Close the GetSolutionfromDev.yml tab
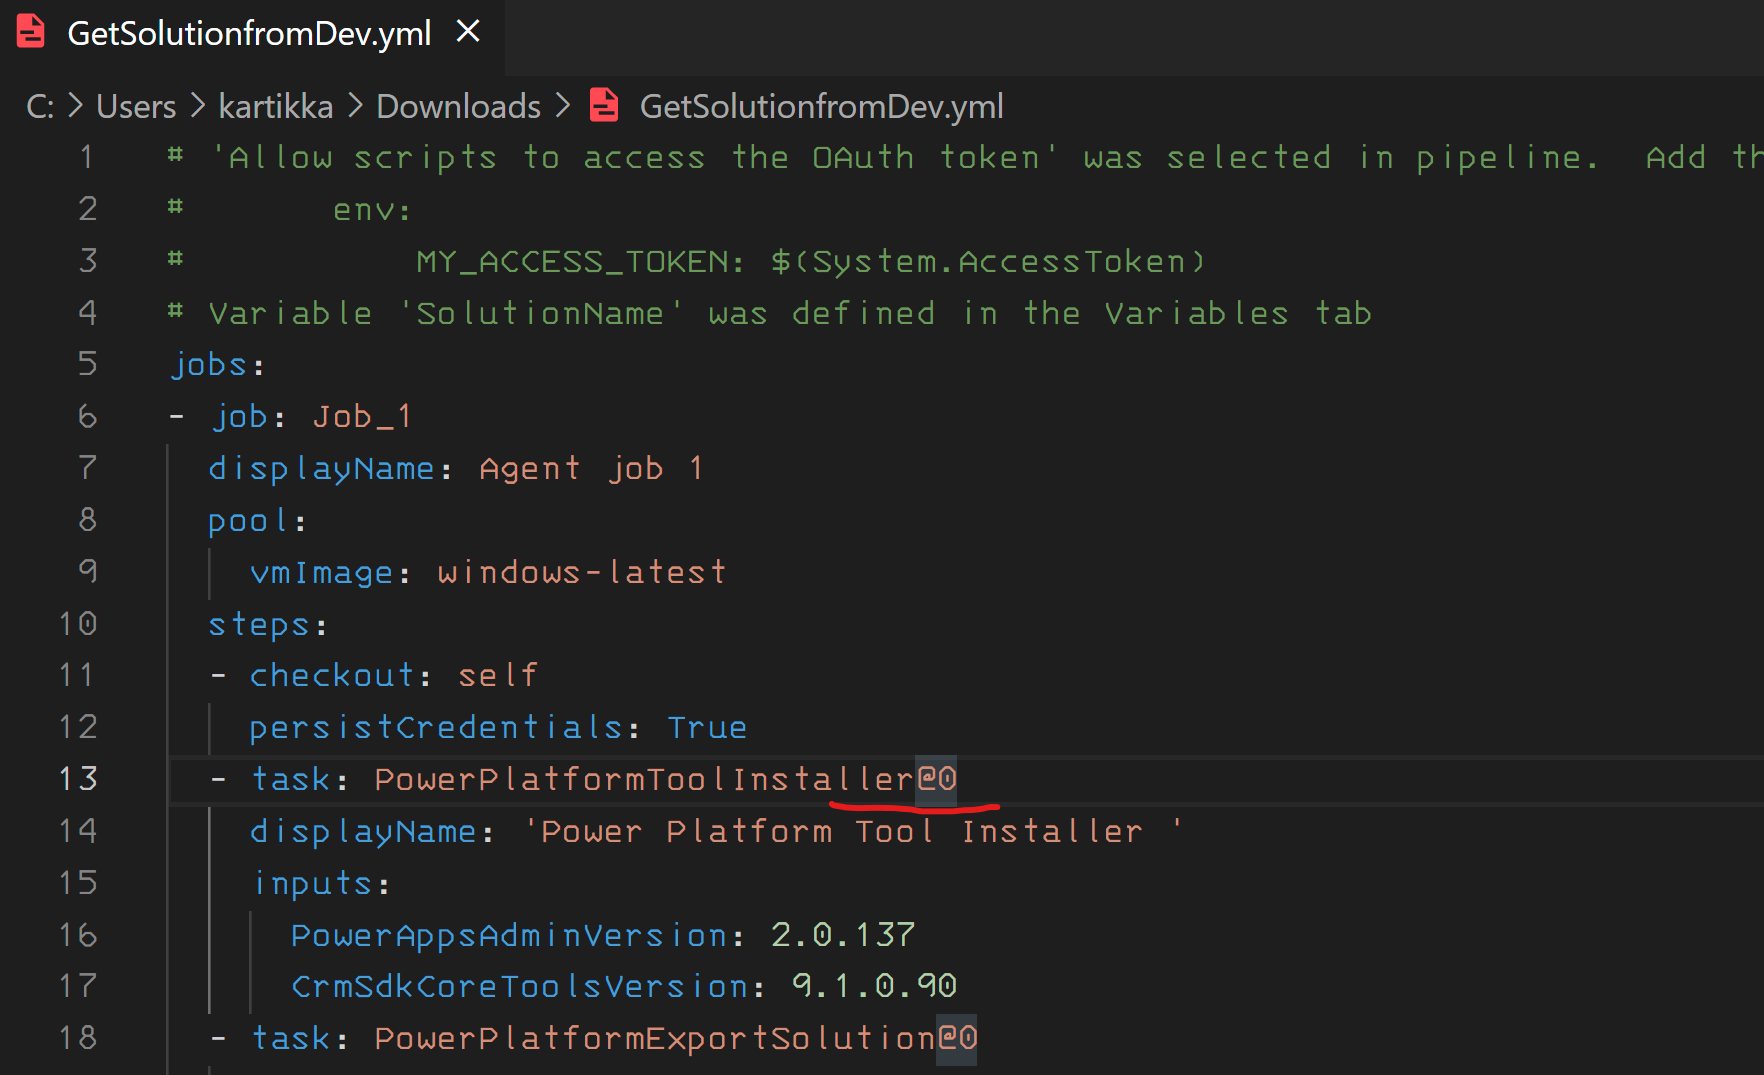This screenshot has width=1764, height=1075. (x=468, y=32)
